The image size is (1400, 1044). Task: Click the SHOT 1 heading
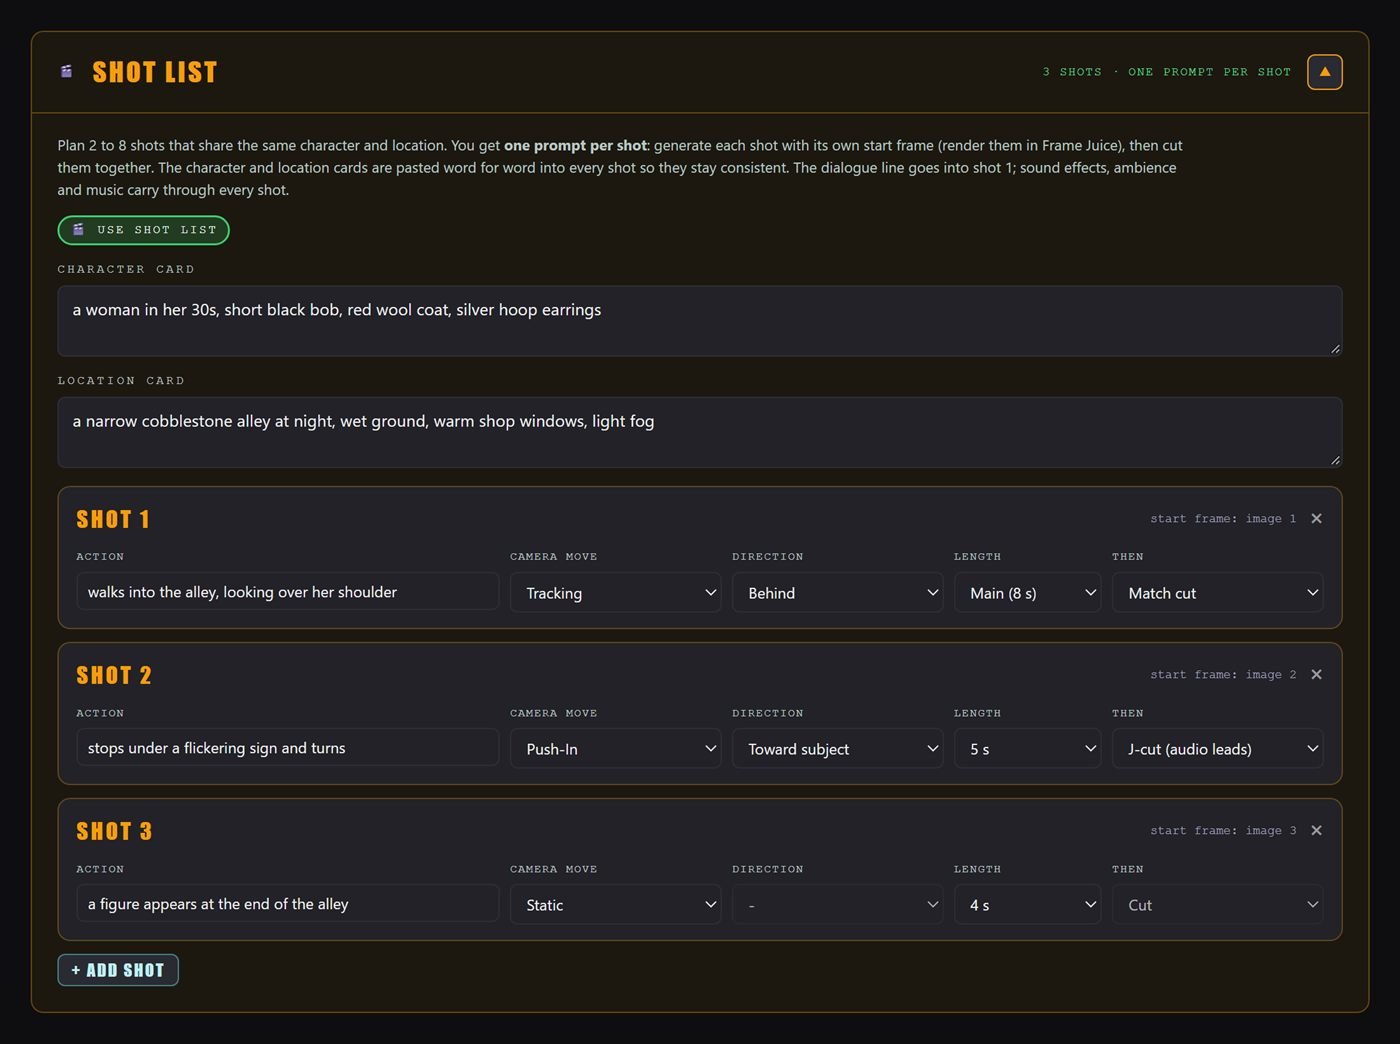113,519
